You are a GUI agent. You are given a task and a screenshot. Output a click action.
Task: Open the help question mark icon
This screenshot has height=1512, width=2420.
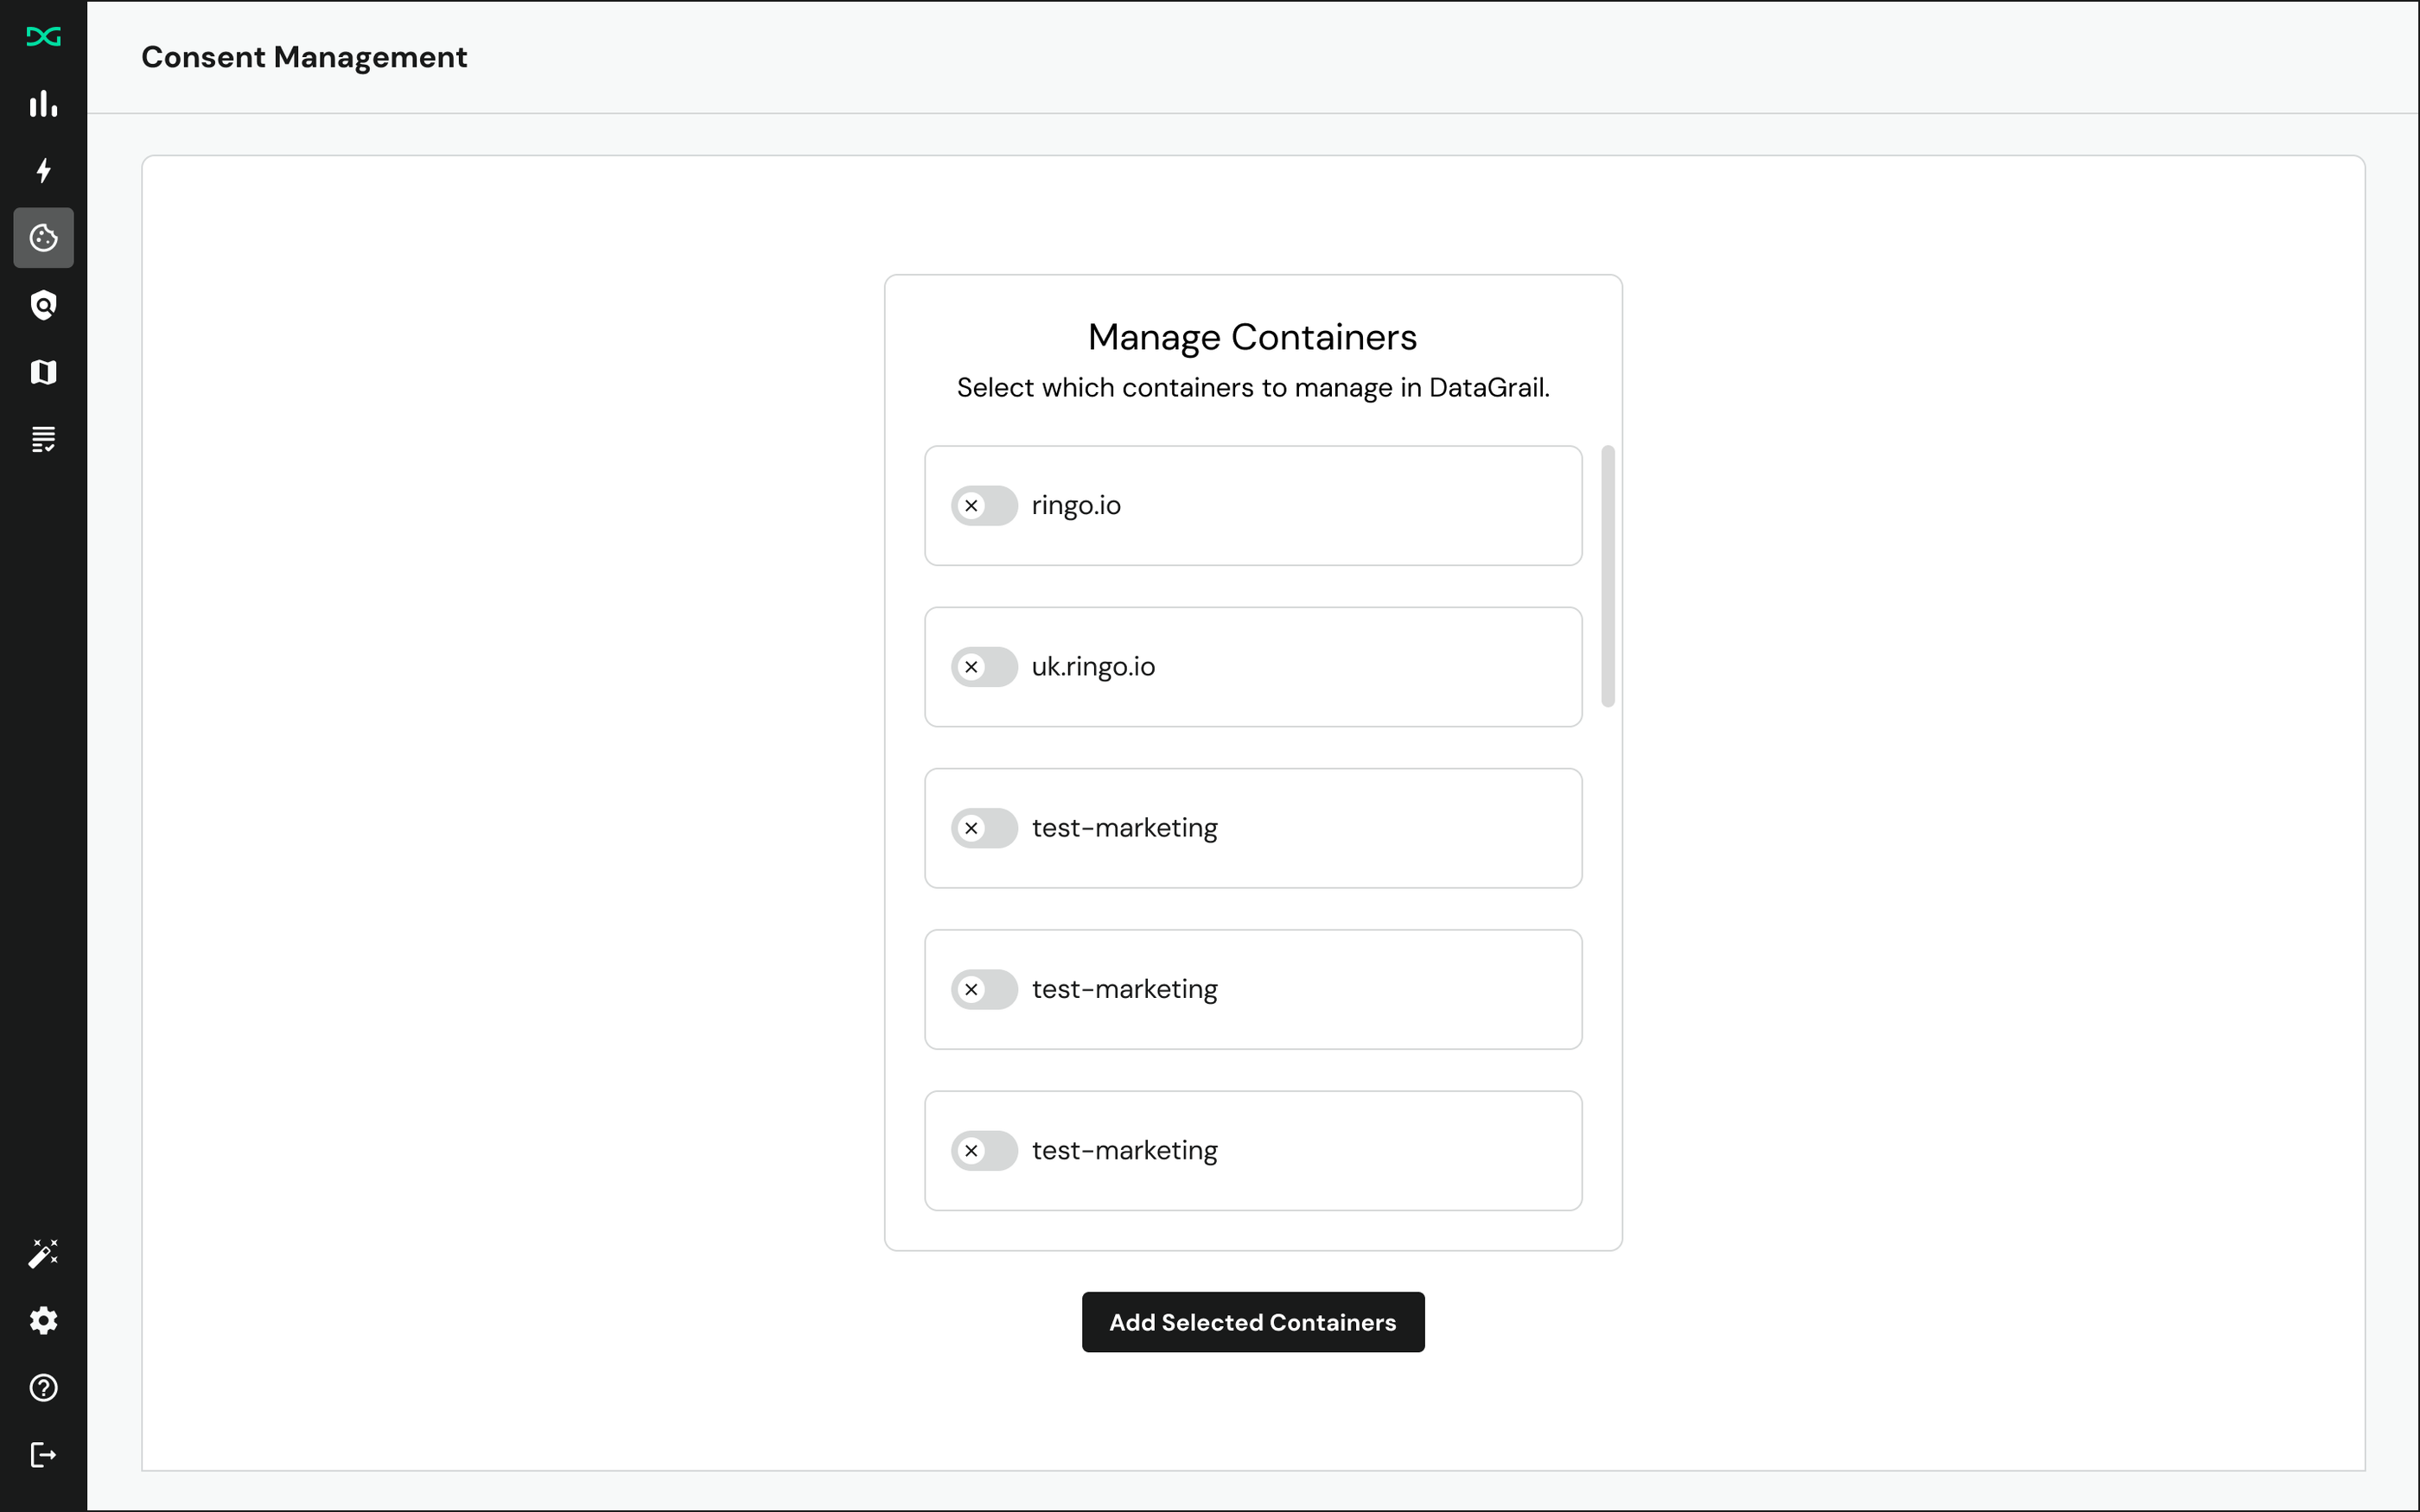[x=43, y=1388]
